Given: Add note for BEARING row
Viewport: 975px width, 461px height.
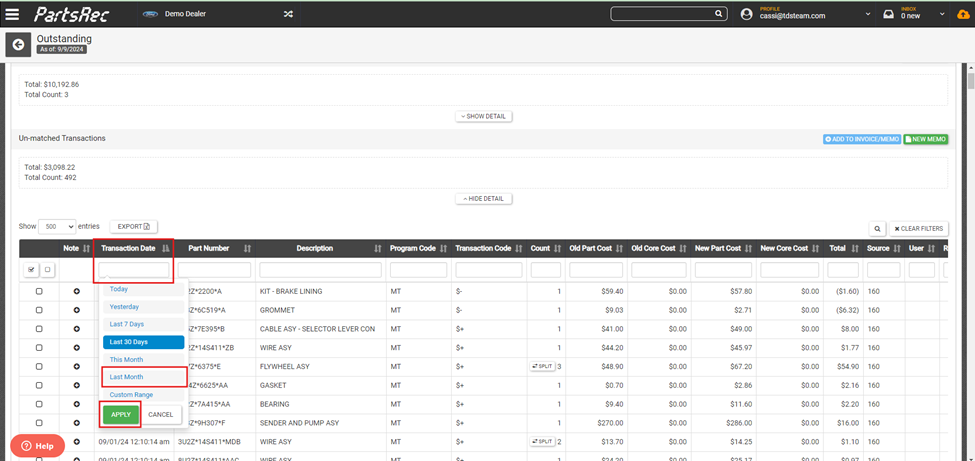Looking at the screenshot, I should click(x=76, y=404).
